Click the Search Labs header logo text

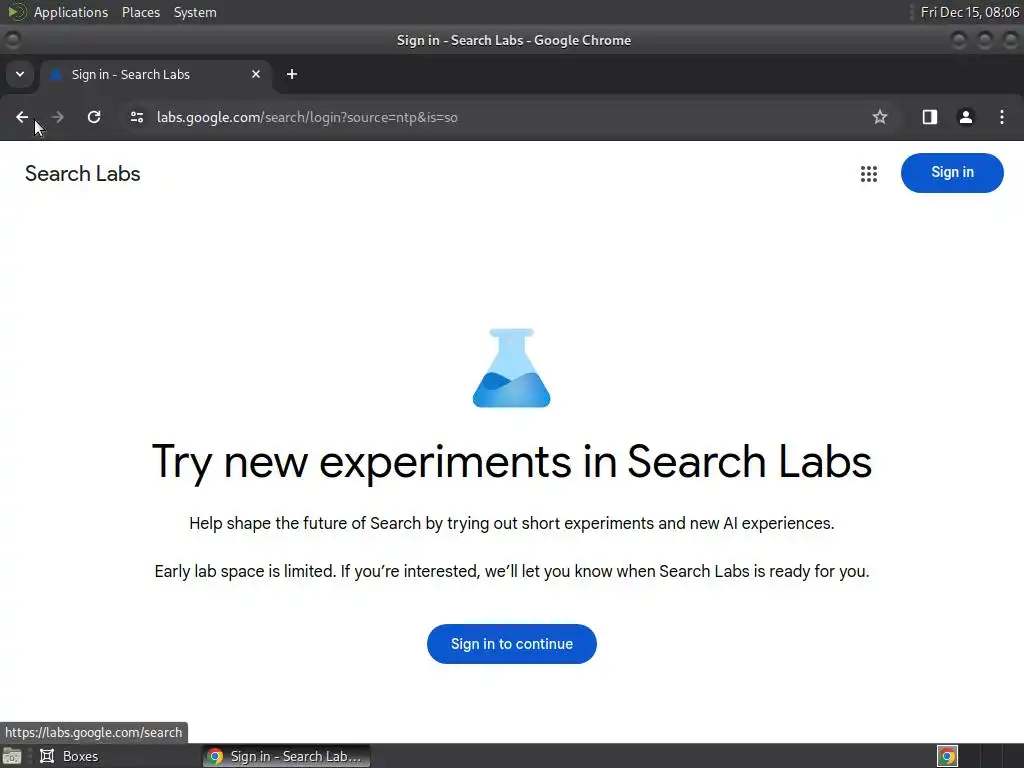tap(82, 174)
